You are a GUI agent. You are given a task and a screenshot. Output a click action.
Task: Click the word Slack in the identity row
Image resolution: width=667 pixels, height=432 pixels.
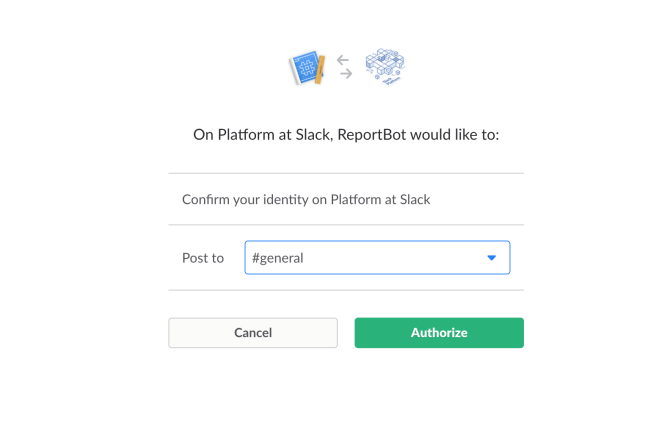415,199
